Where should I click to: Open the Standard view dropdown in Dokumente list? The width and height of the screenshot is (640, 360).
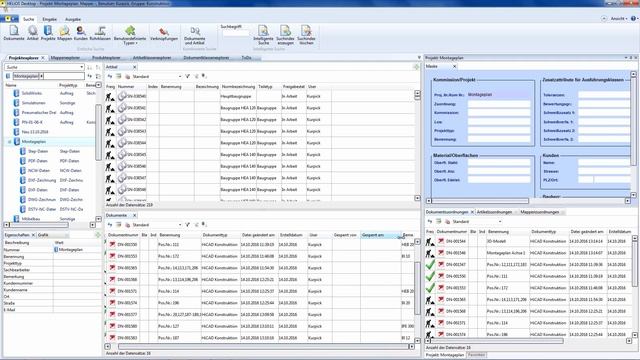point(180,224)
